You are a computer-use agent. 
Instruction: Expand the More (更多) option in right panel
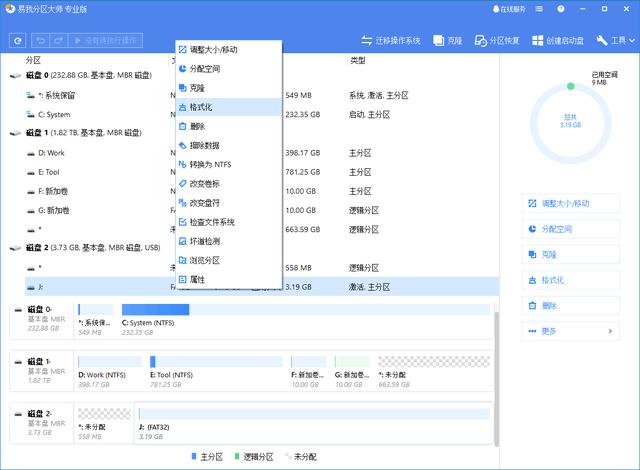[x=570, y=331]
